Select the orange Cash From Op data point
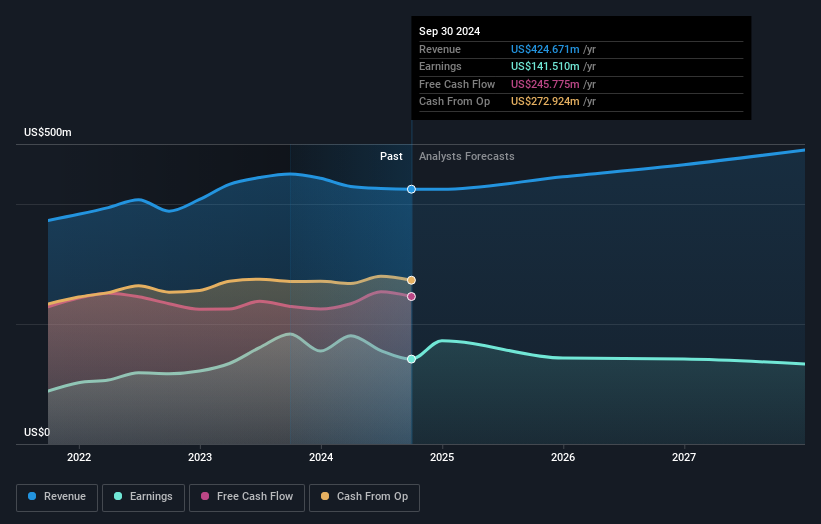Viewport: 821px width, 524px height. click(x=412, y=280)
